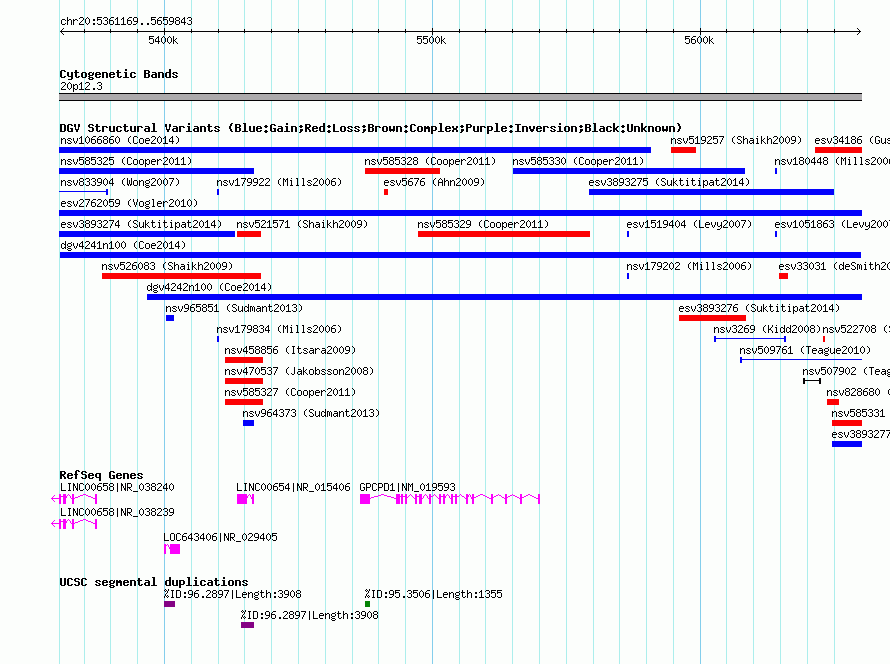
Task: Select the 5500k ruler tick label
Action: pos(431,40)
